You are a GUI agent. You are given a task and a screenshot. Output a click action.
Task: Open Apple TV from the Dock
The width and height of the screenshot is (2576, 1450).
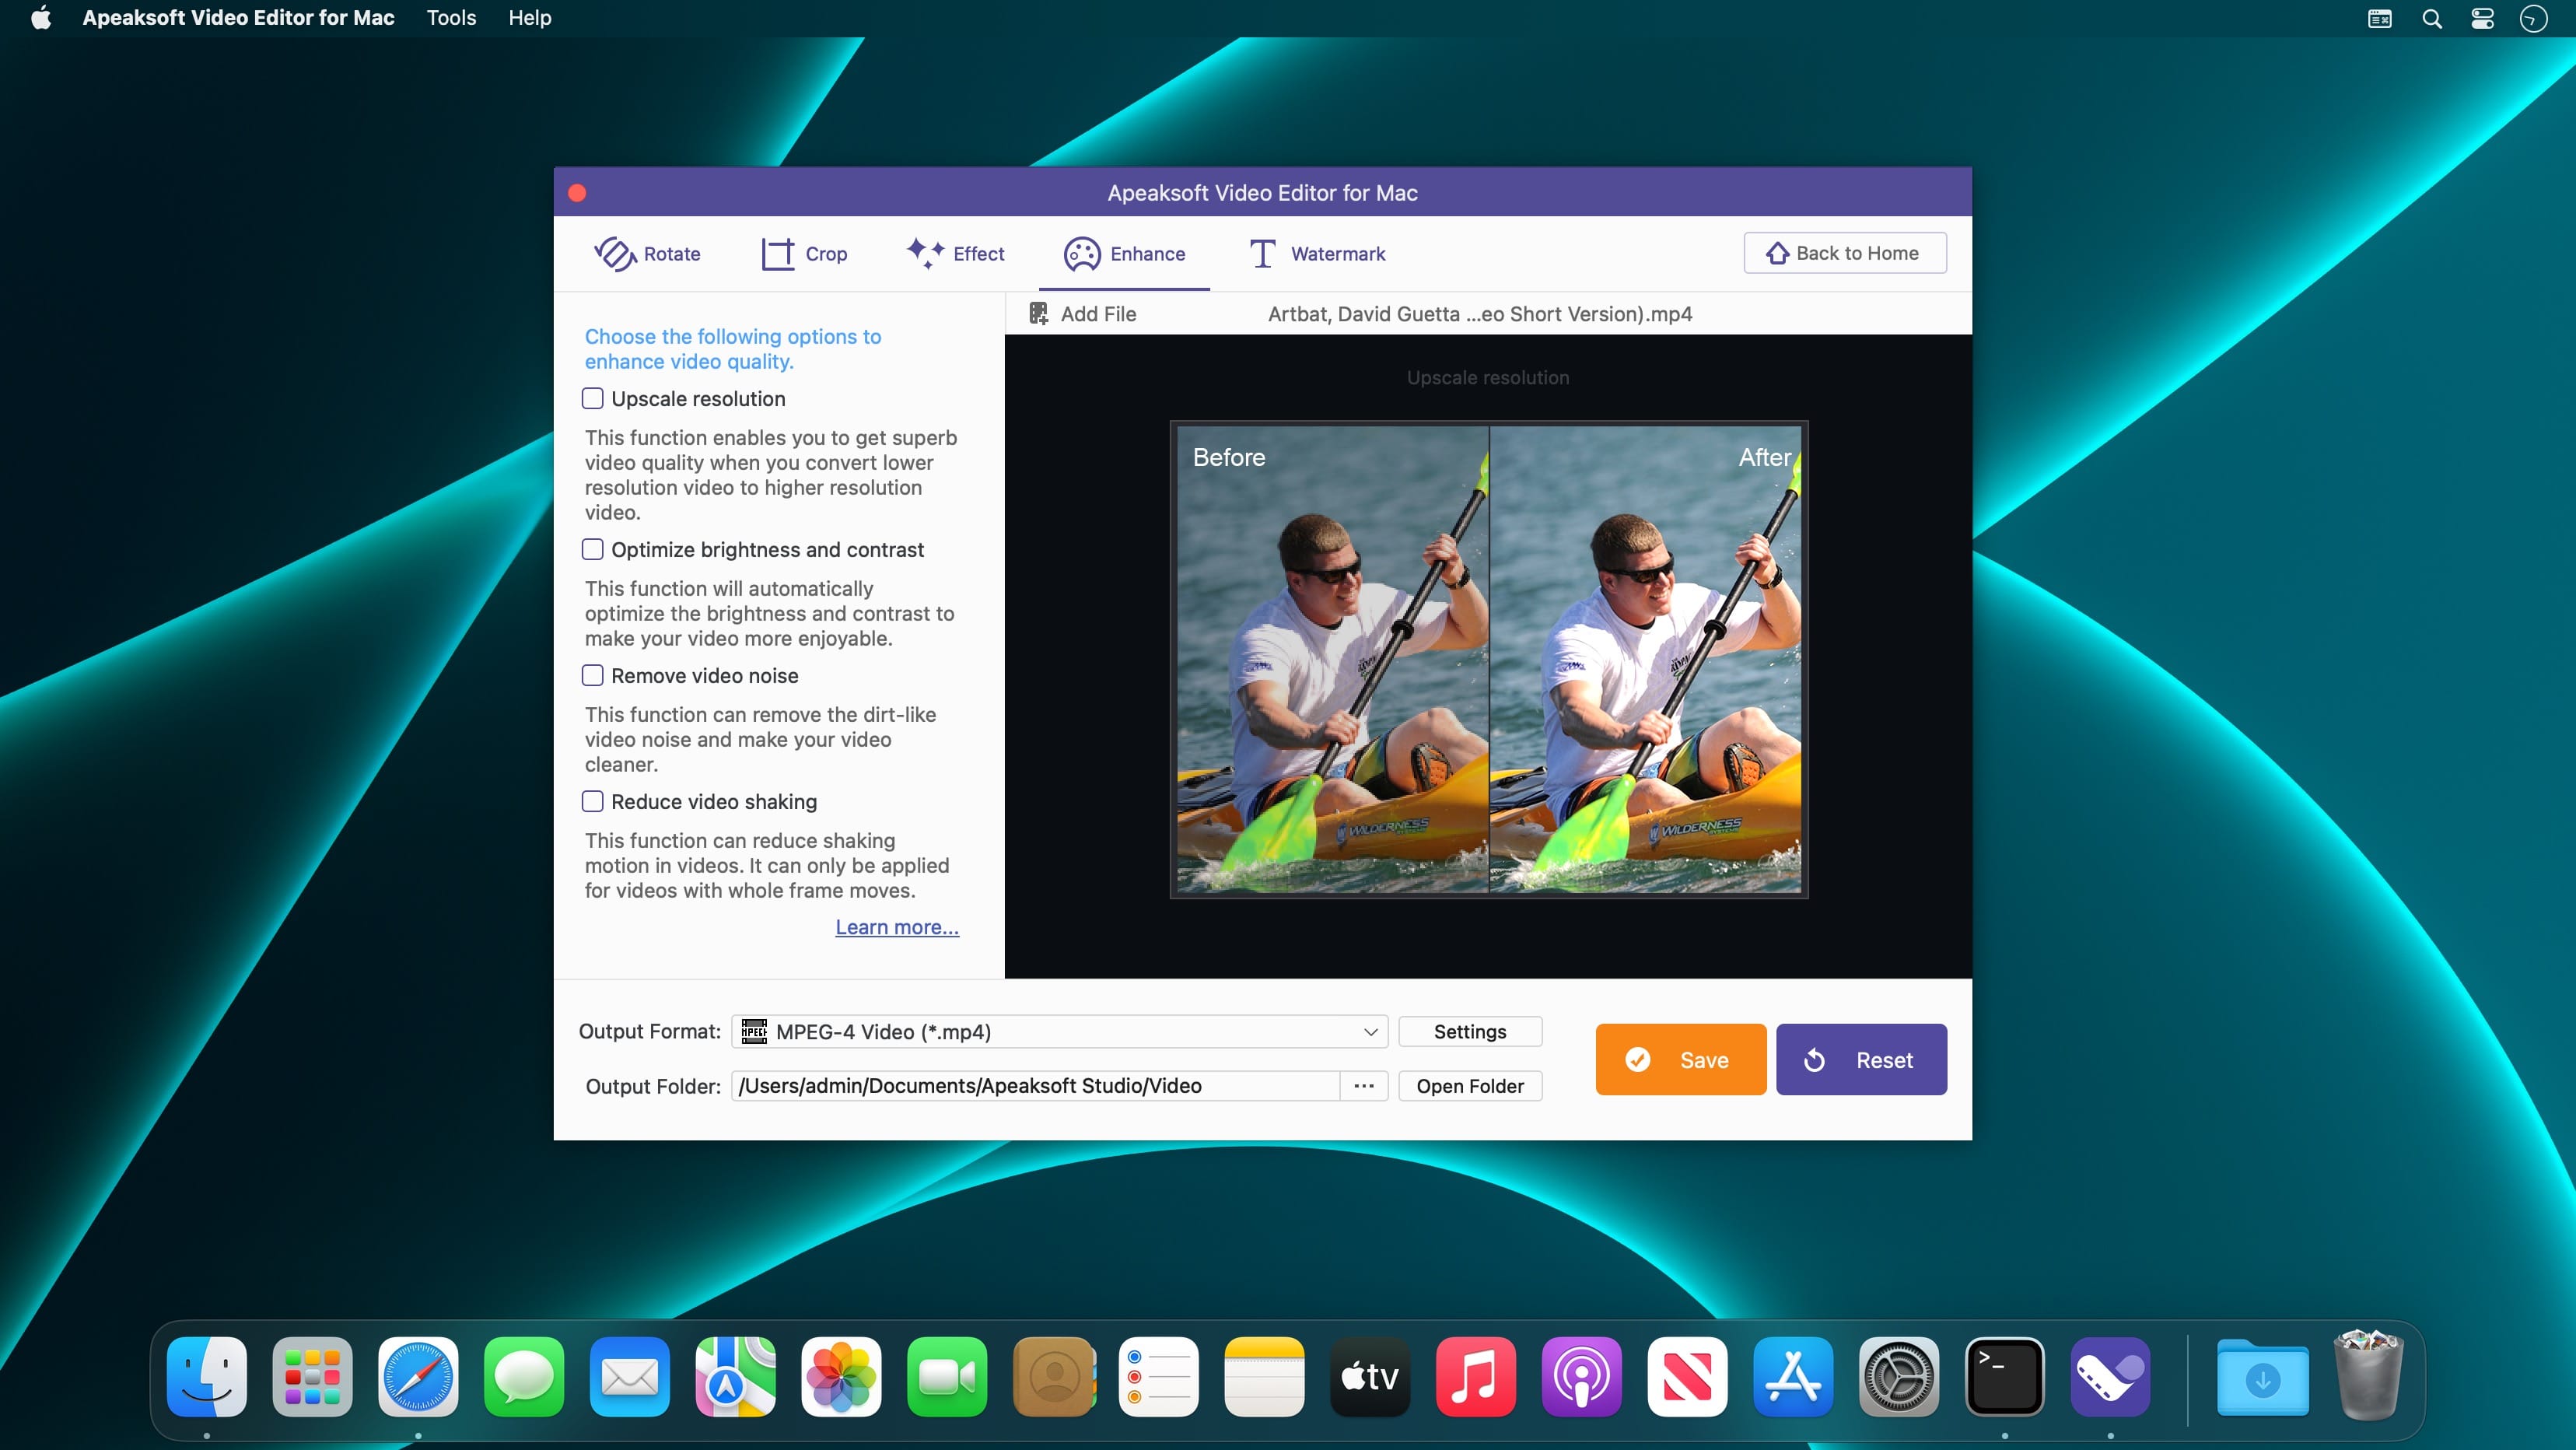pos(1370,1377)
